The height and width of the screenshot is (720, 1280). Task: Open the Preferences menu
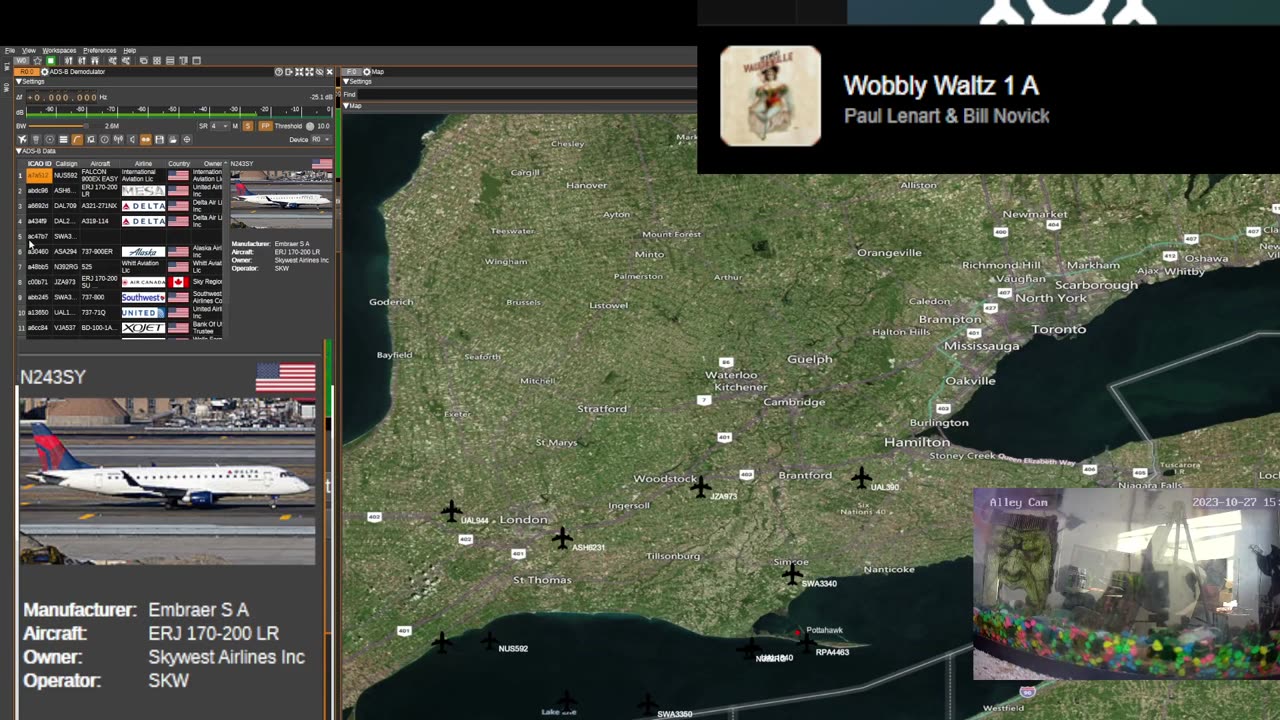pyautogui.click(x=99, y=50)
